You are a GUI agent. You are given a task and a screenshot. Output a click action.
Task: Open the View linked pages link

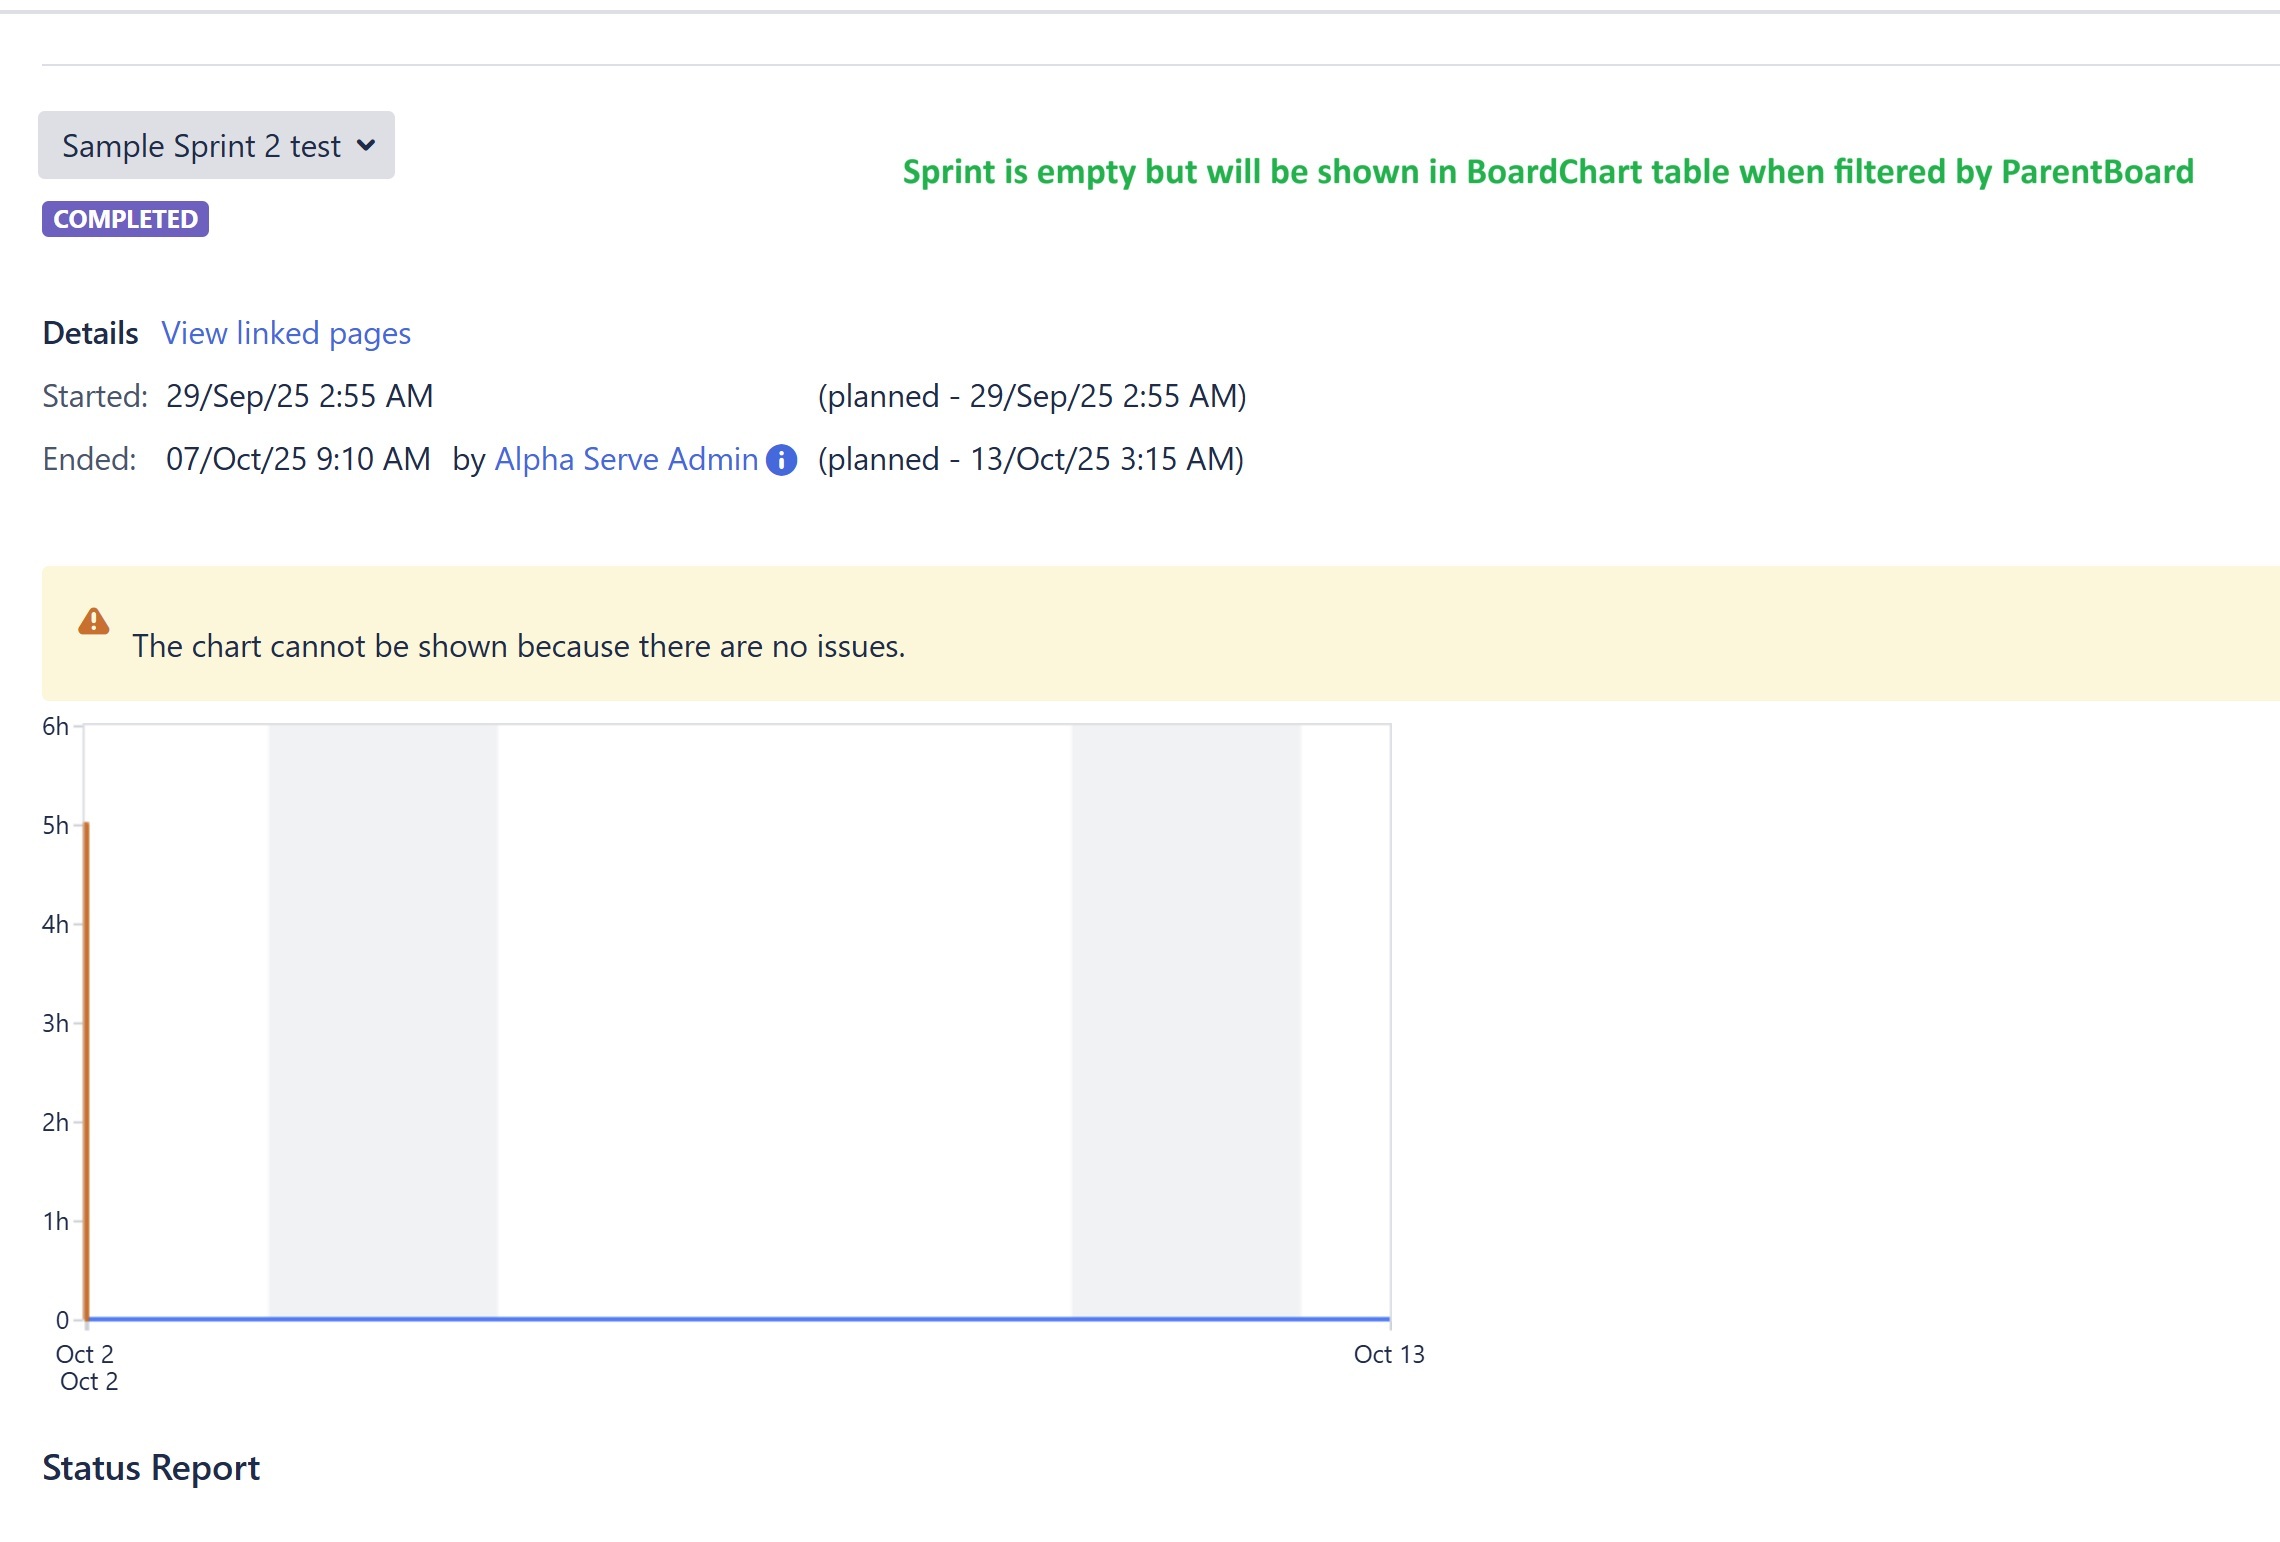(x=286, y=333)
